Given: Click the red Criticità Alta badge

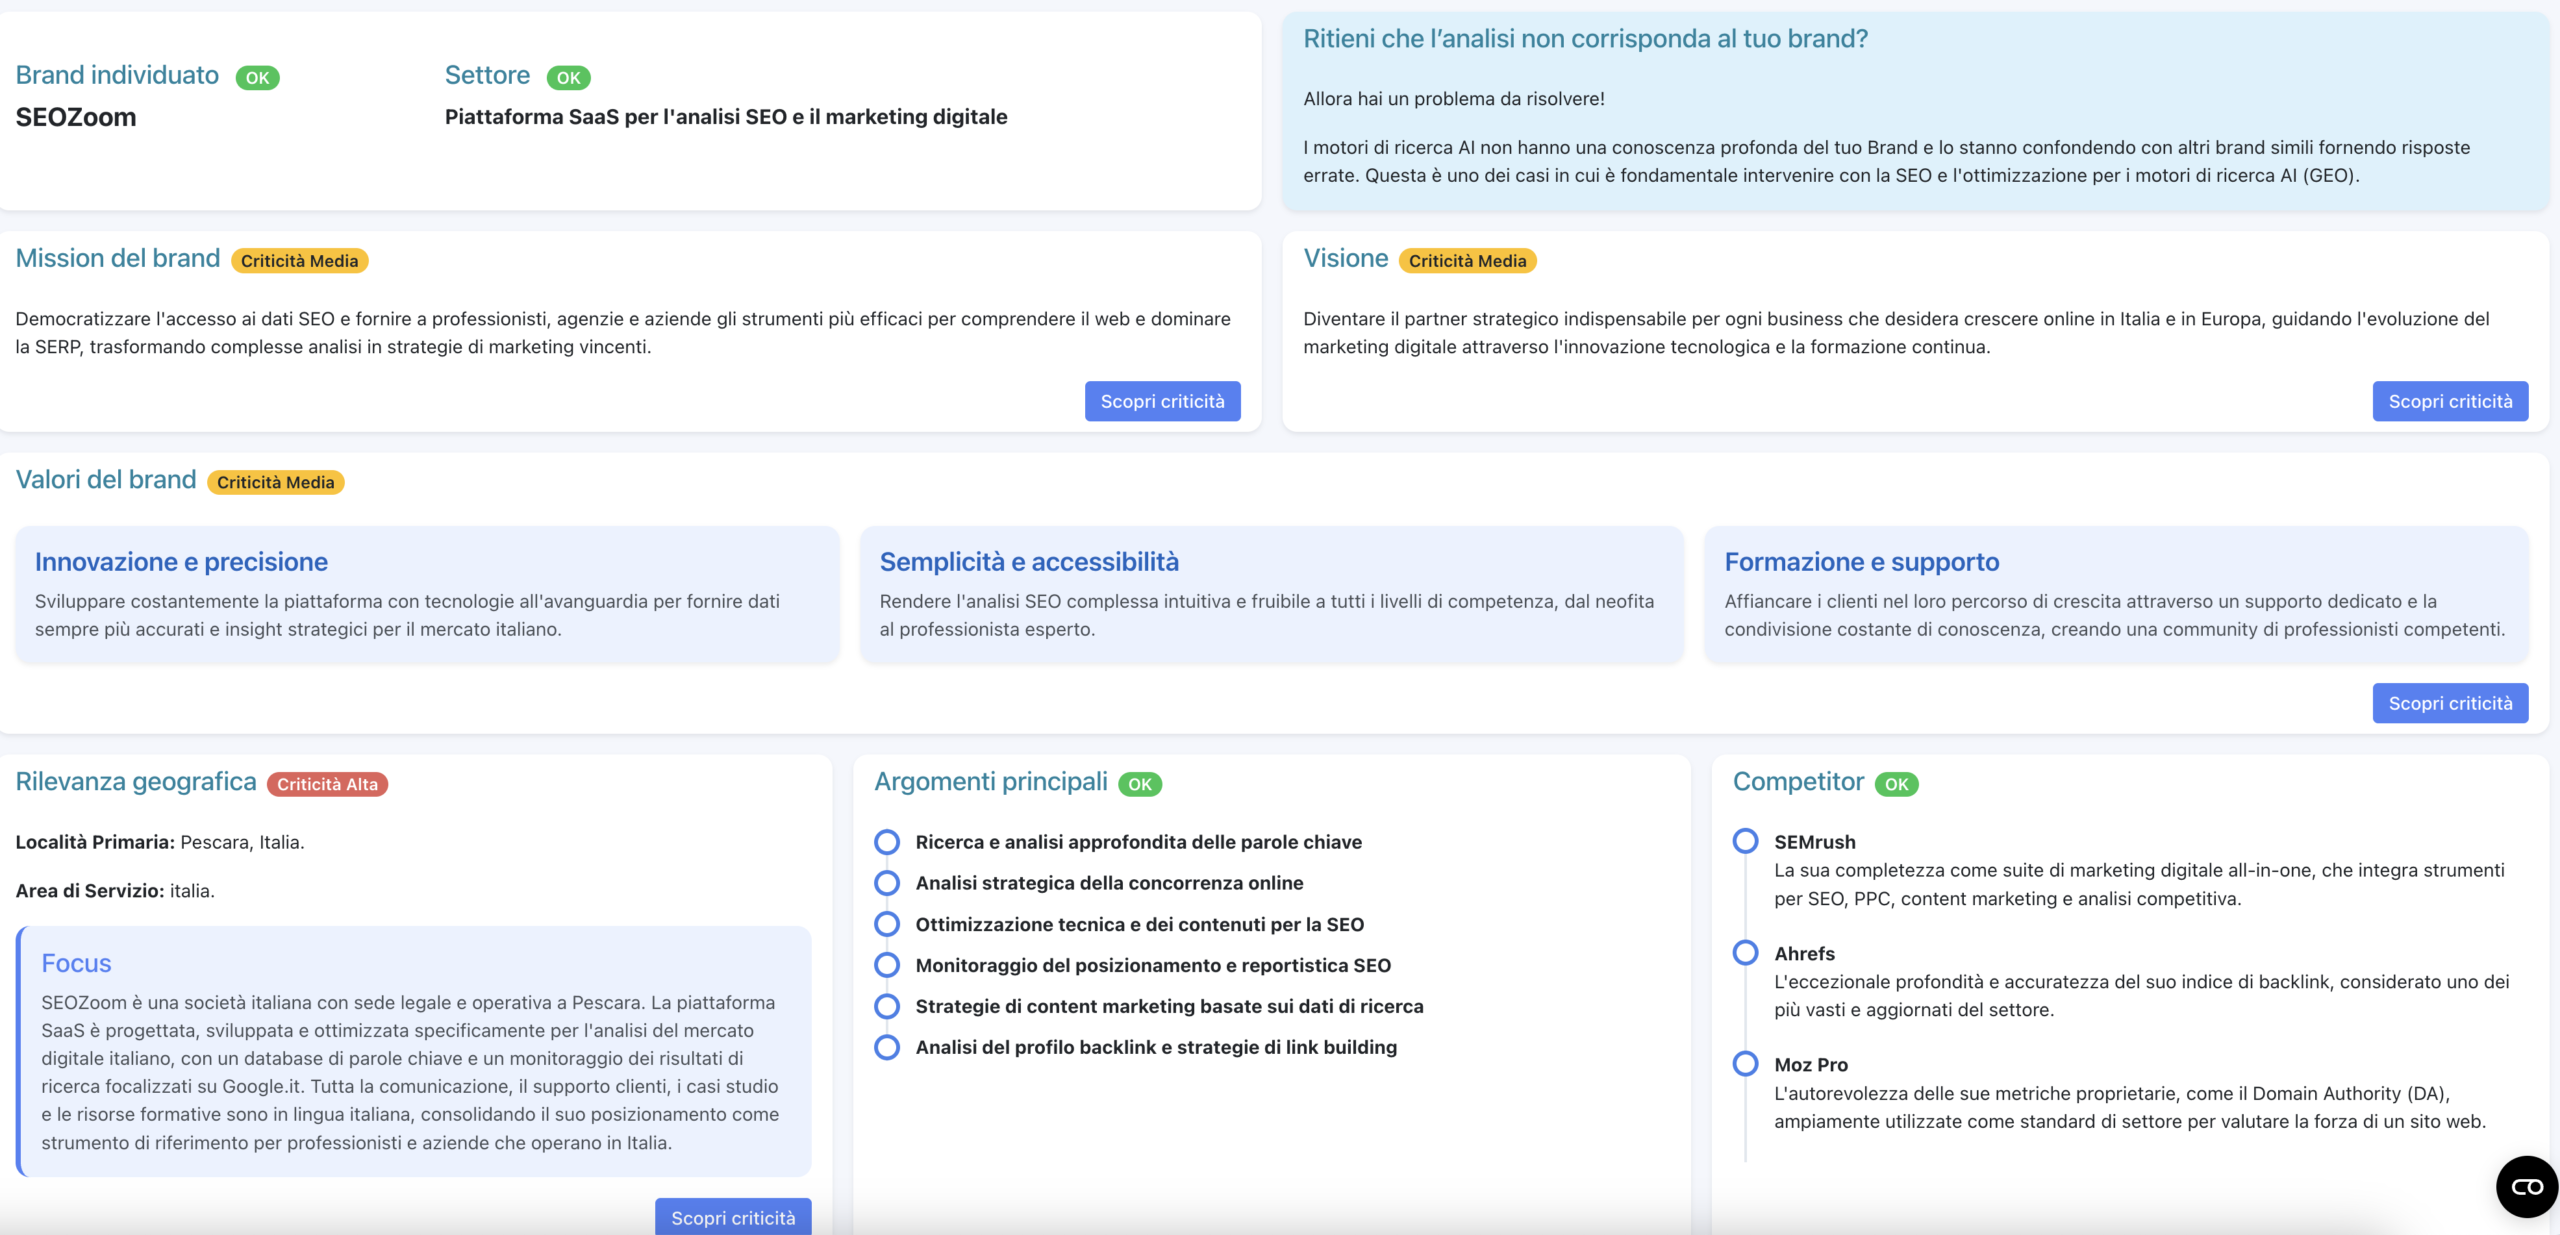Looking at the screenshot, I should pyautogui.click(x=327, y=784).
